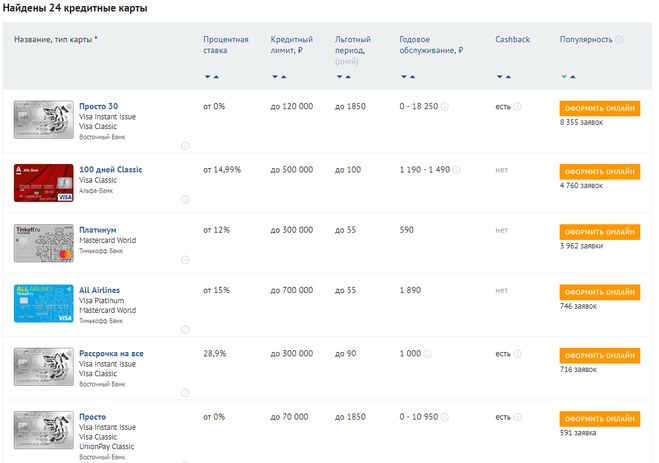Open info icon next to Популярность header
The width and height of the screenshot is (659, 463).
pos(619,39)
